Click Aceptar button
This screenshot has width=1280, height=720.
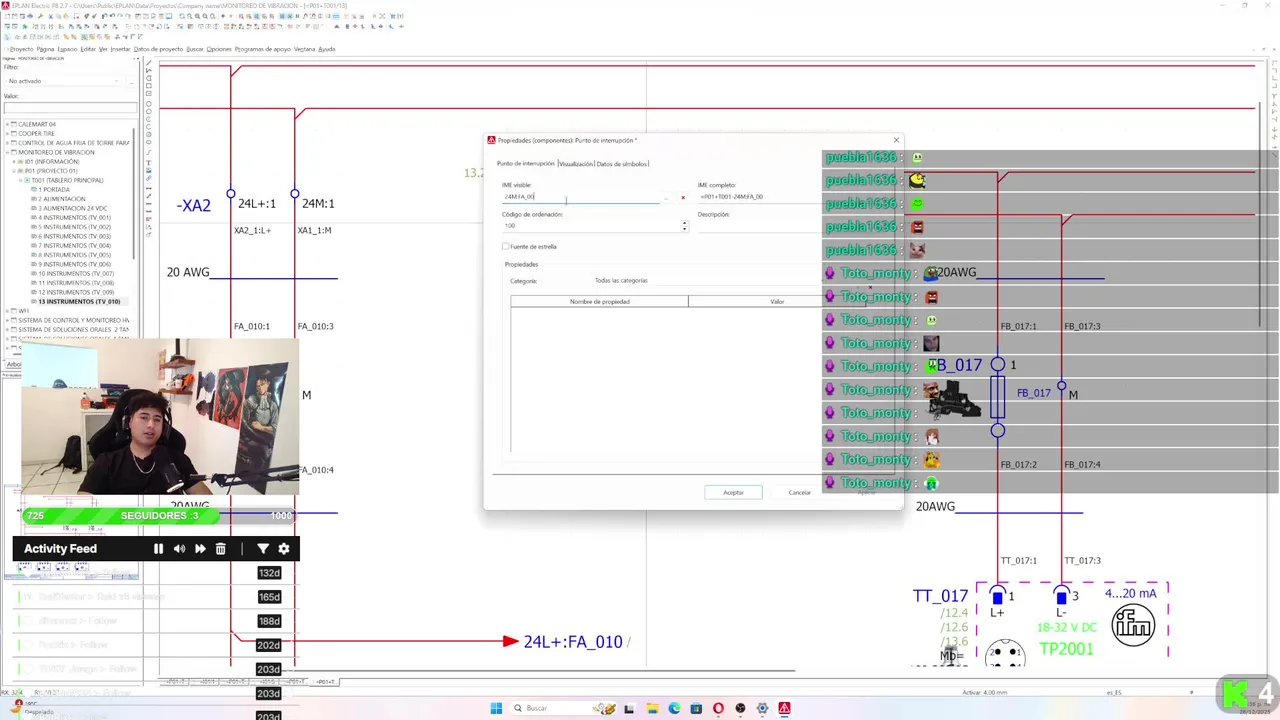(733, 492)
